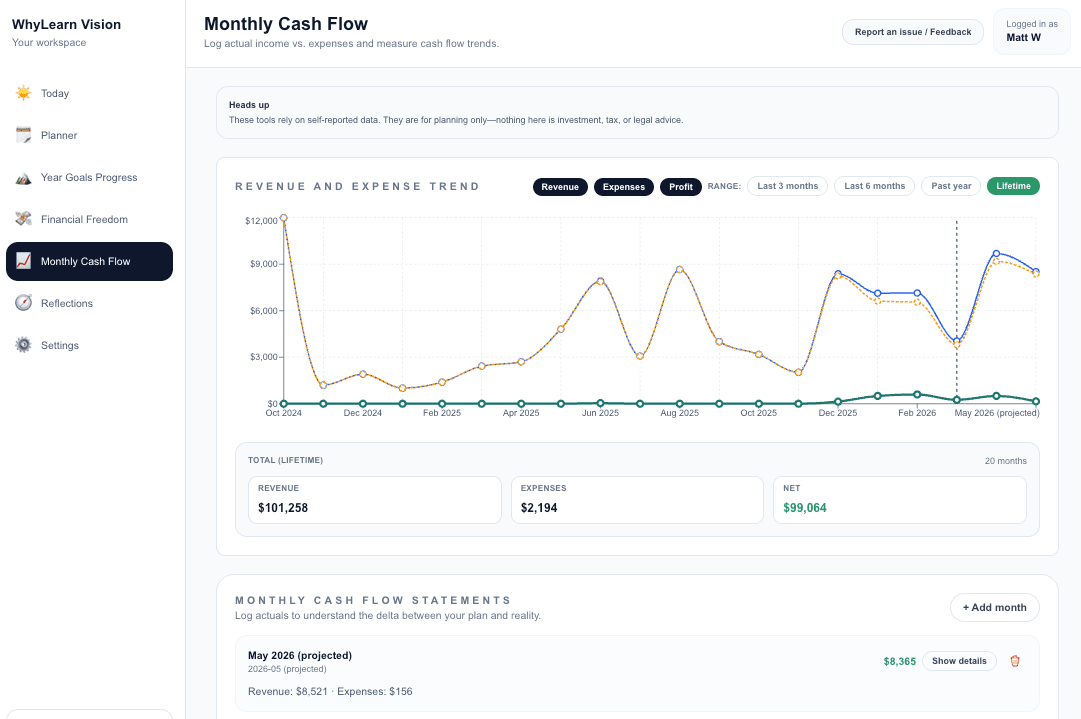Hide the Profit line in the chart
Screen dimensions: 1081x719
tap(681, 187)
